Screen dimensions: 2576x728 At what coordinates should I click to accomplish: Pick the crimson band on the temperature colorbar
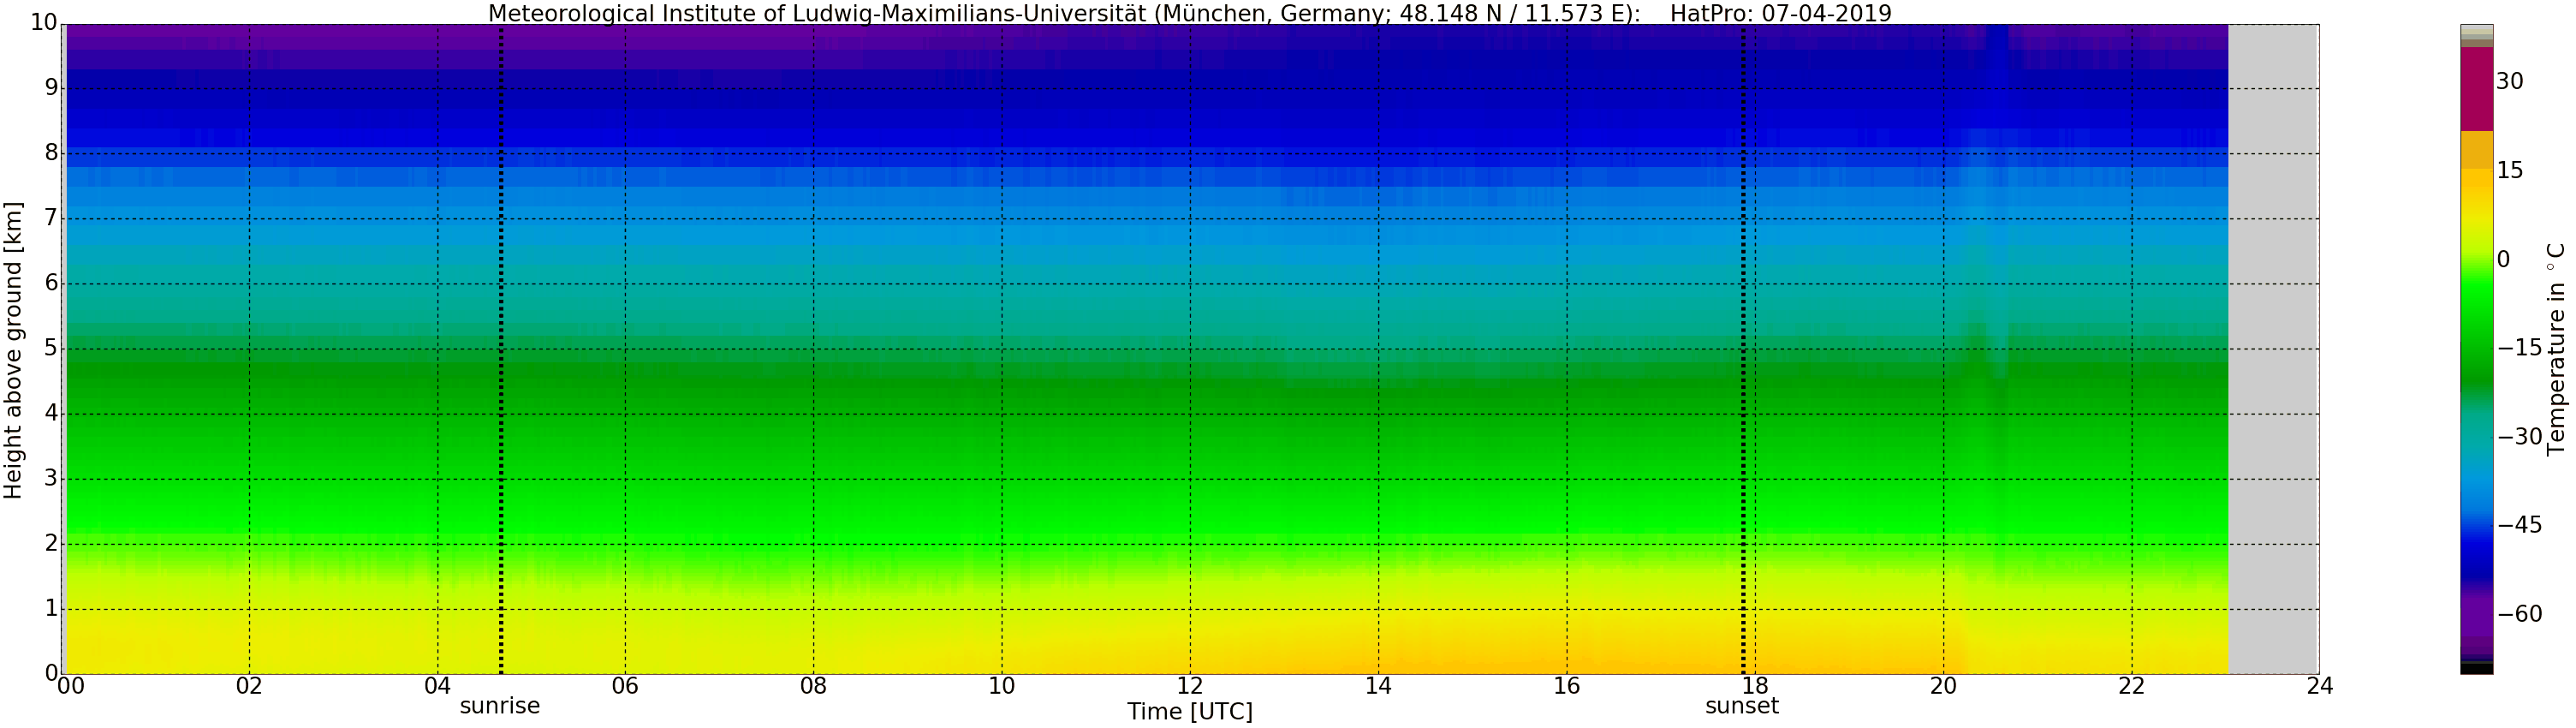(x=2476, y=90)
